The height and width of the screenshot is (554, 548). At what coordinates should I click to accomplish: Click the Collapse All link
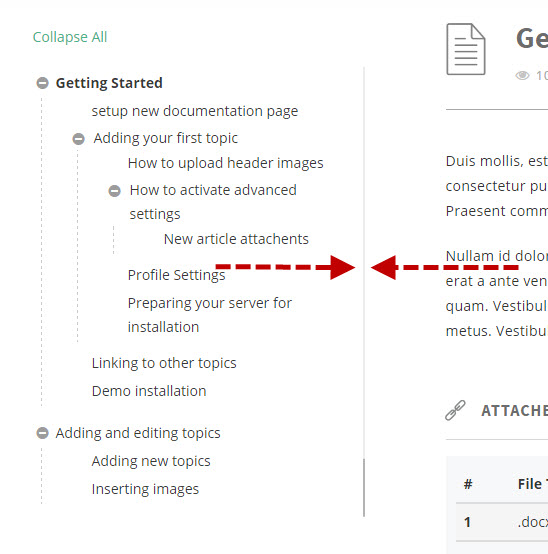(x=70, y=37)
